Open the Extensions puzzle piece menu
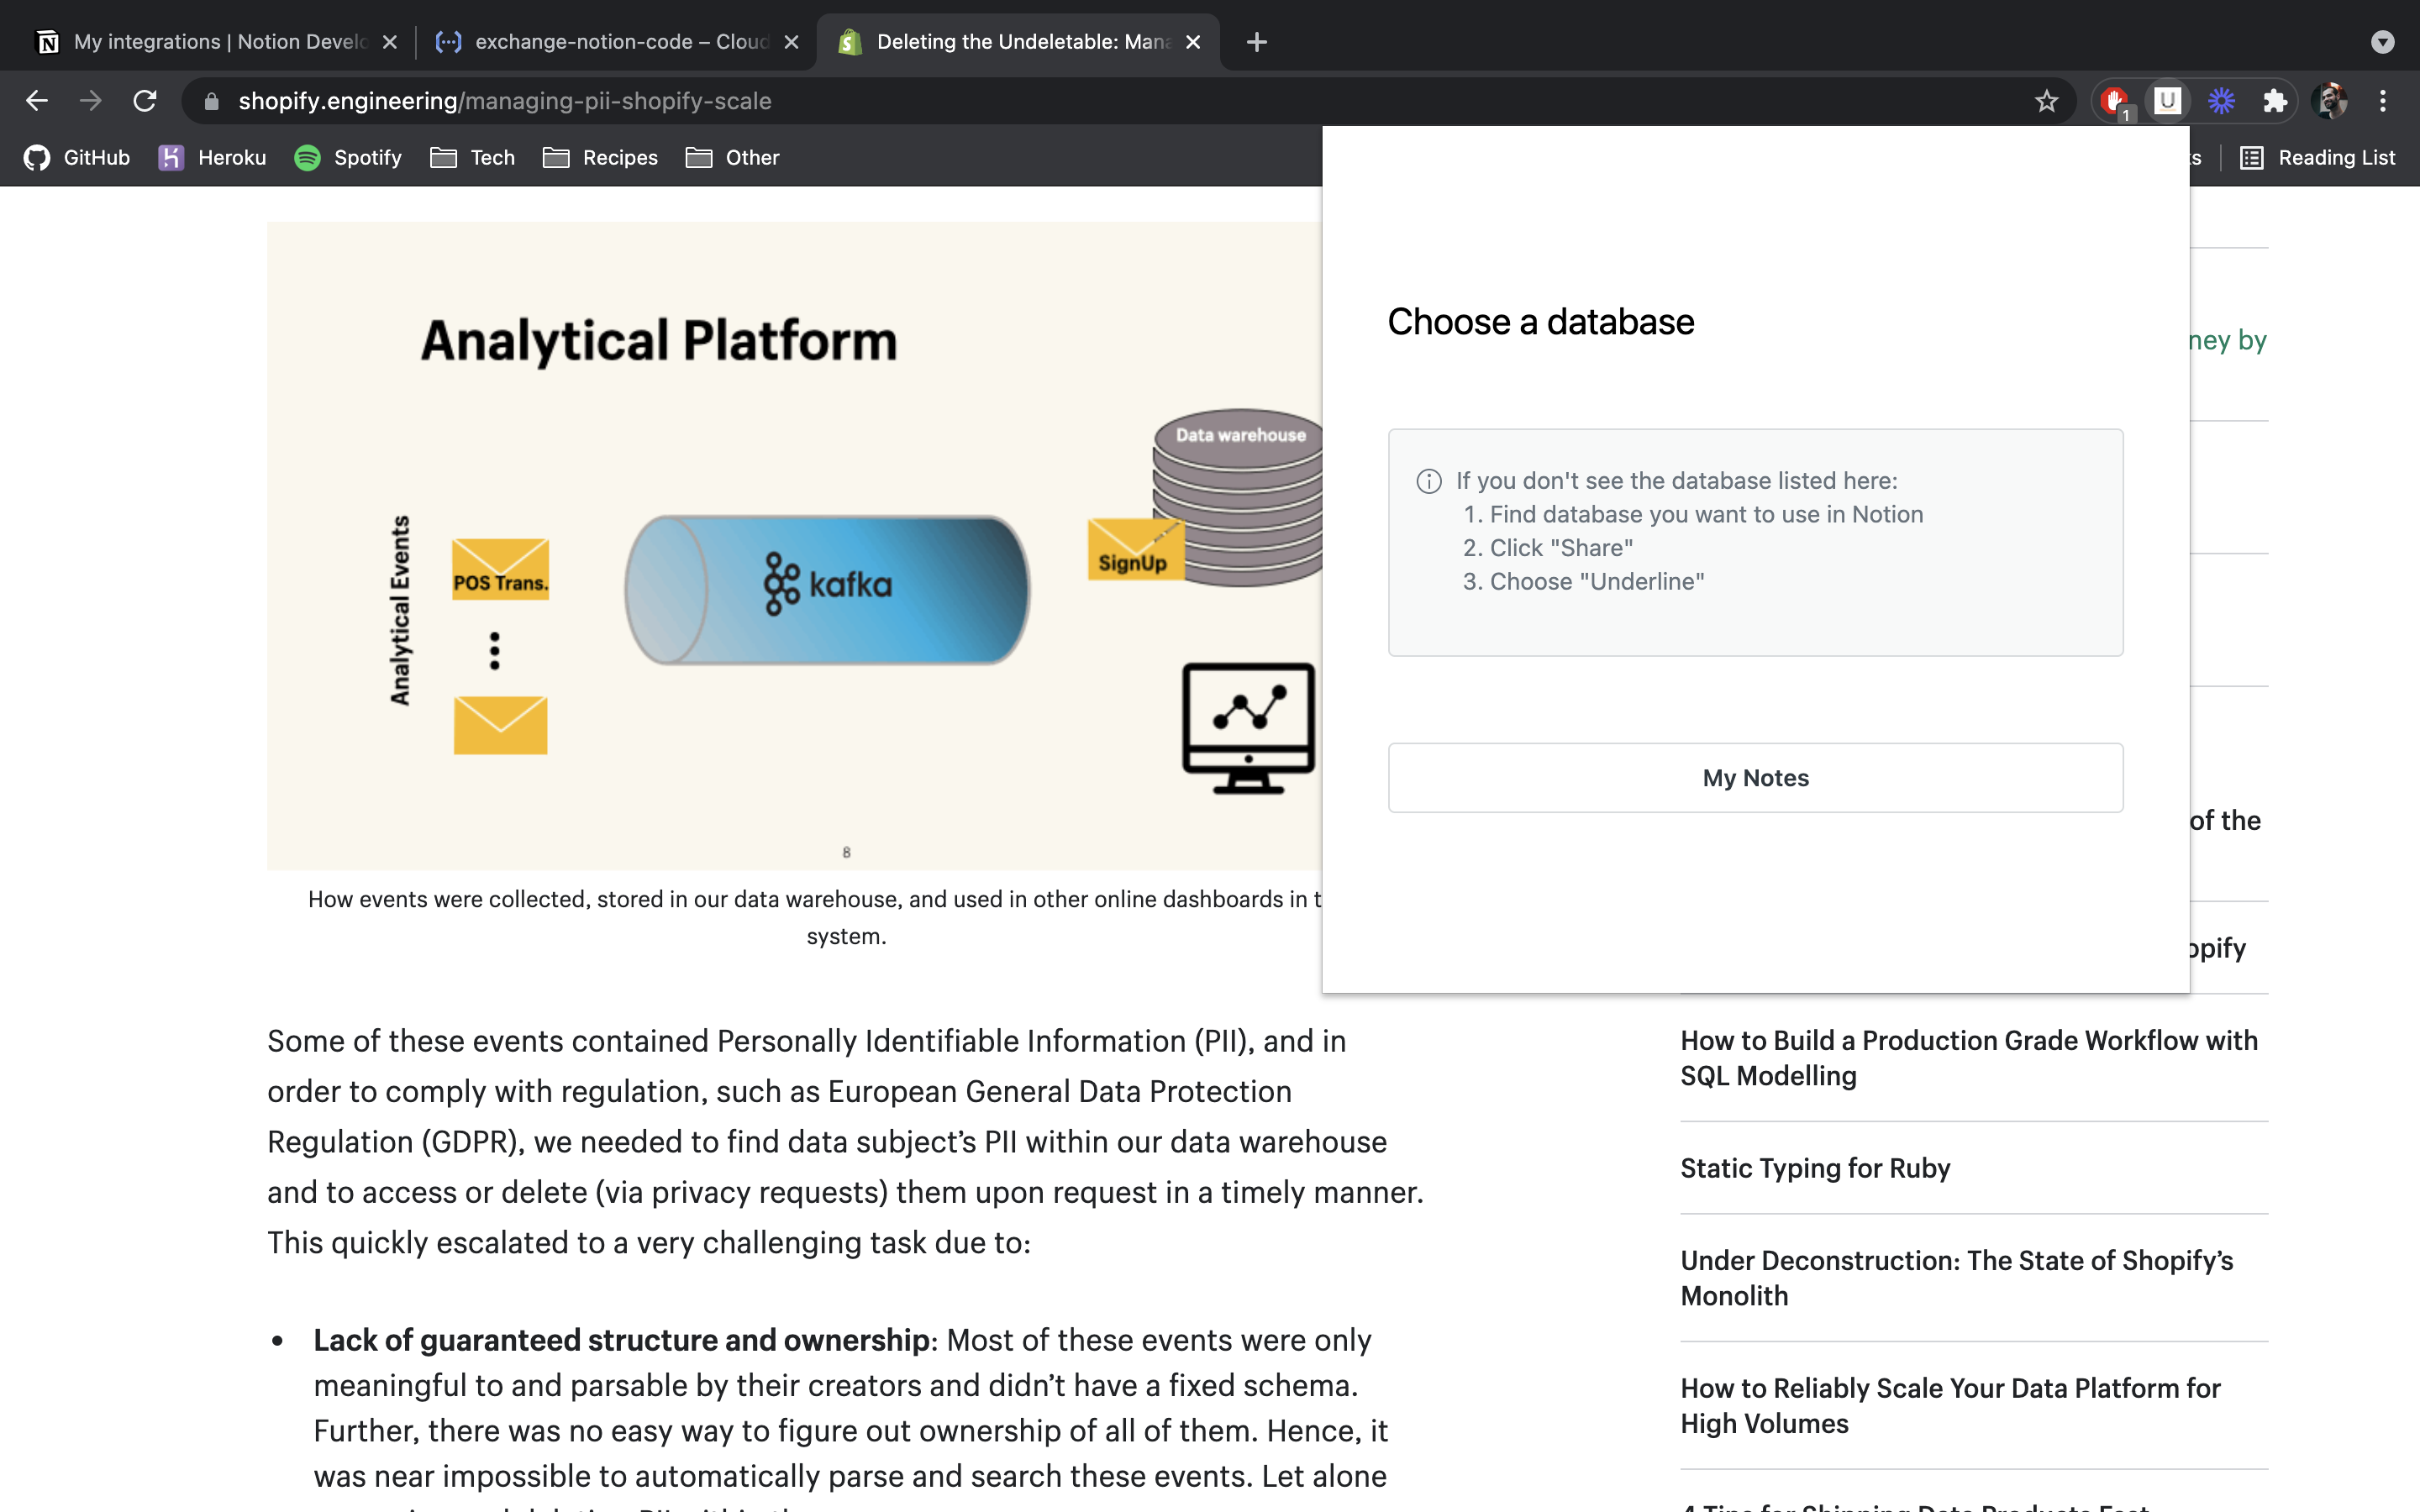2420x1512 pixels. coord(2275,101)
